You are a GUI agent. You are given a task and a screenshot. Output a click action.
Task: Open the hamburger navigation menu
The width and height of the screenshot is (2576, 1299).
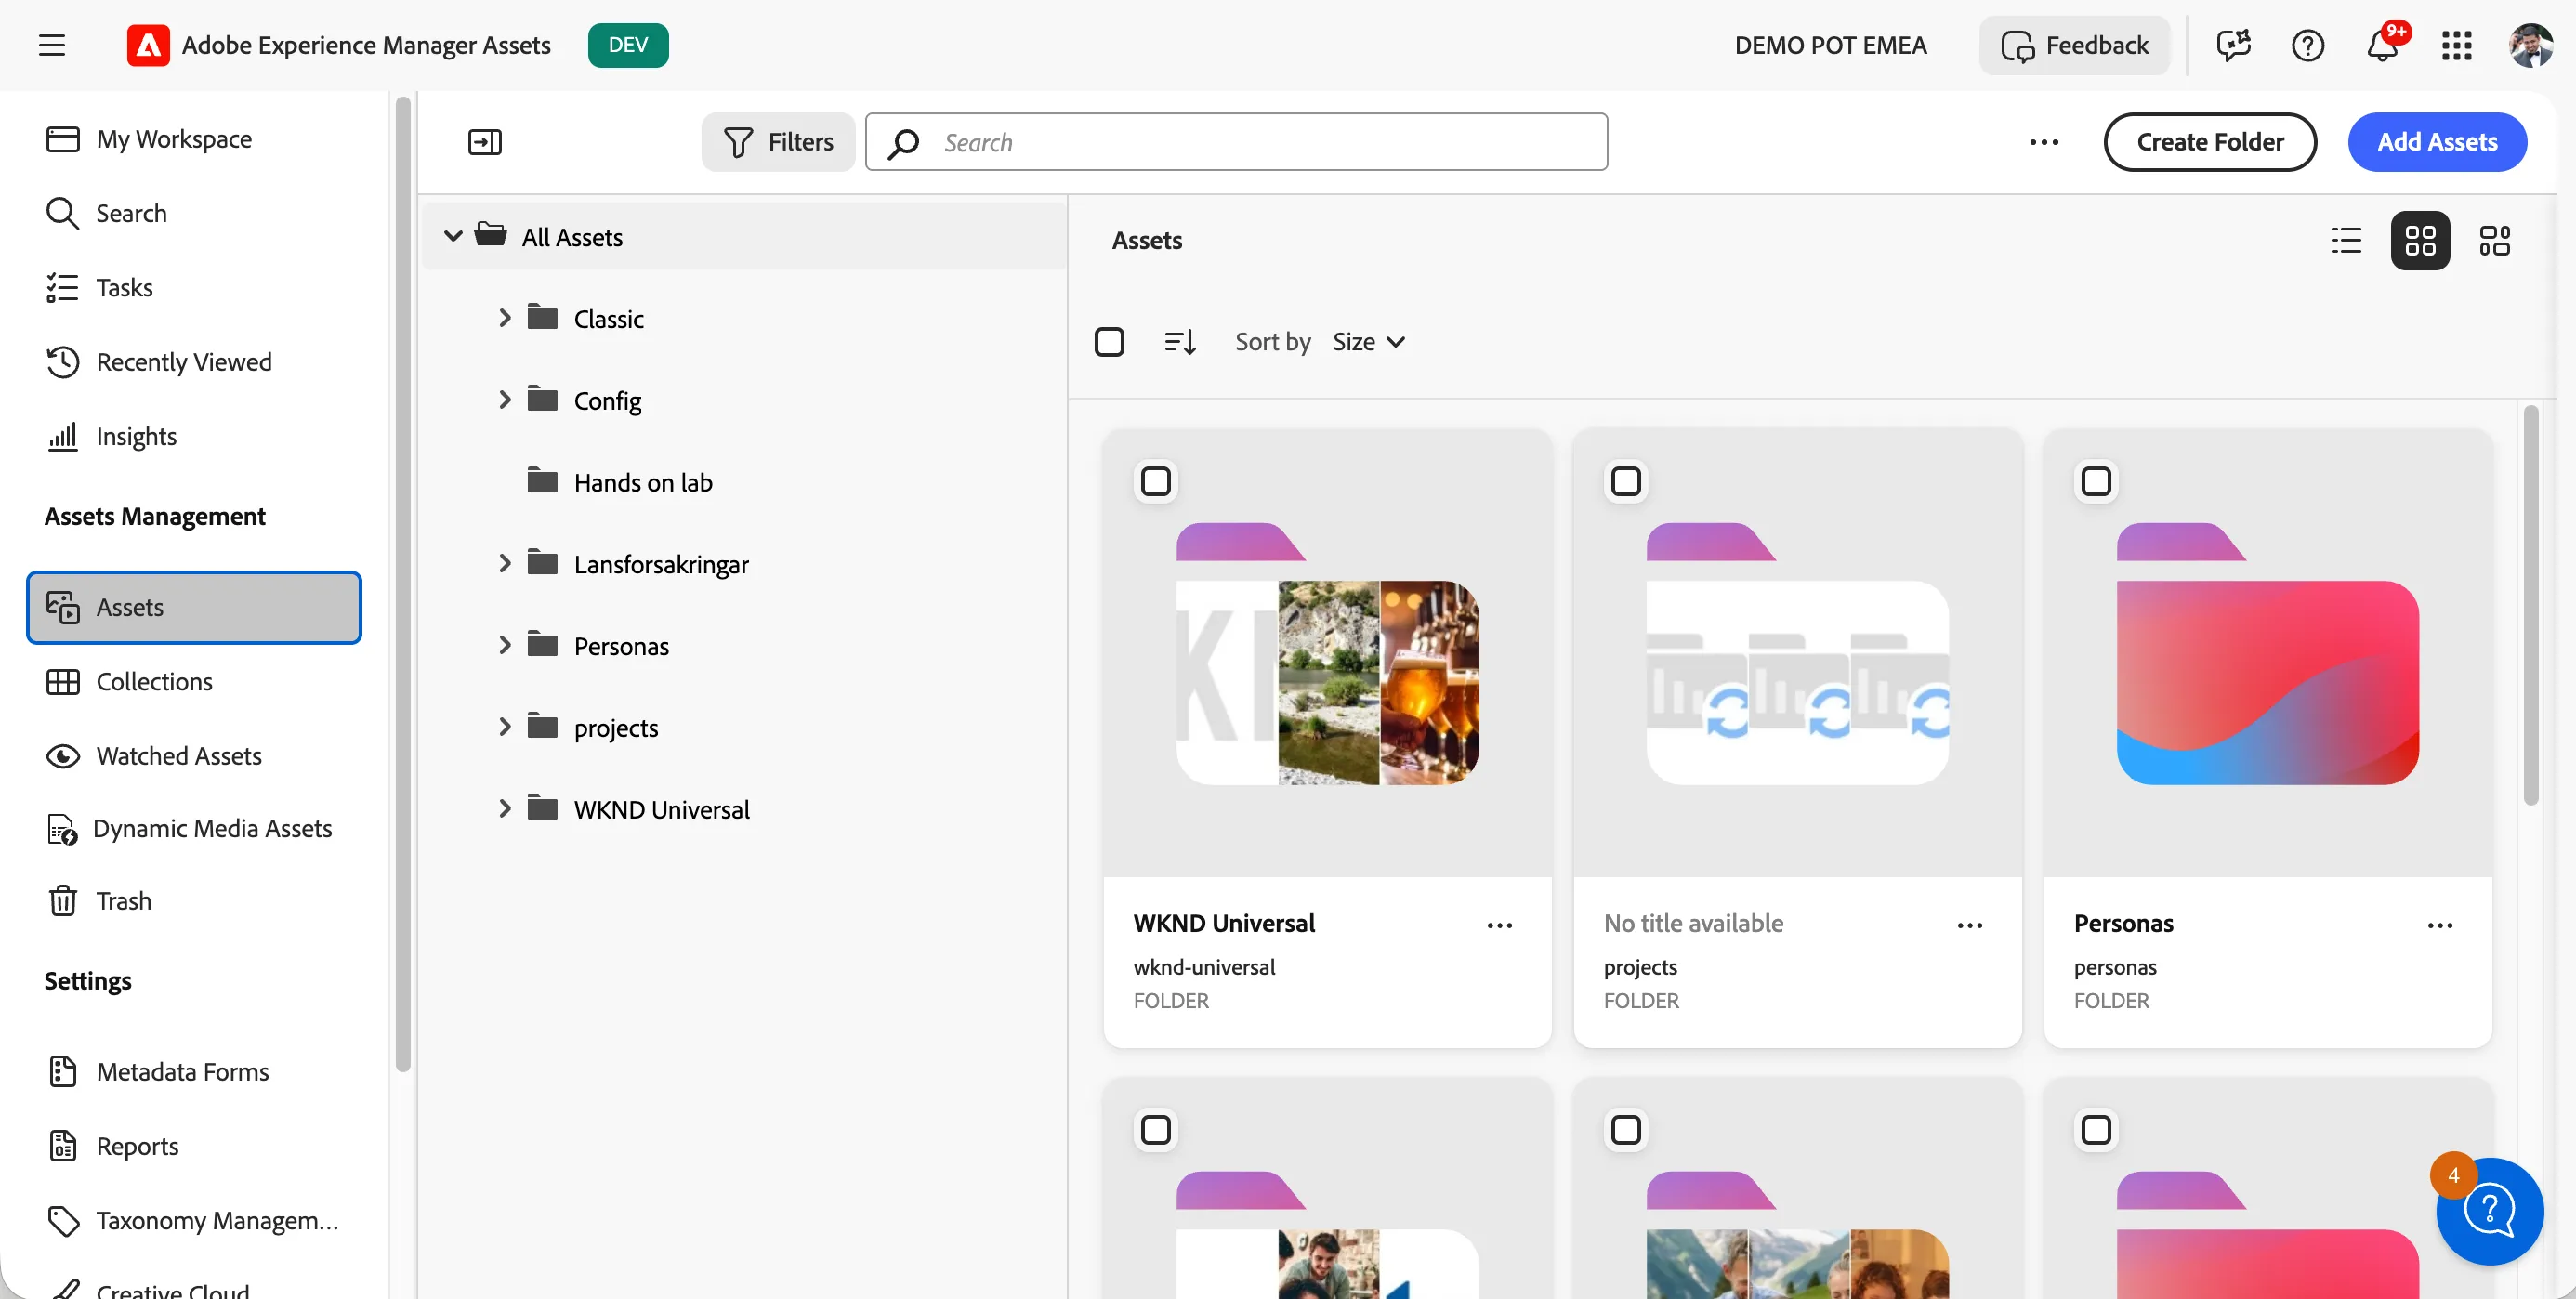[52, 45]
